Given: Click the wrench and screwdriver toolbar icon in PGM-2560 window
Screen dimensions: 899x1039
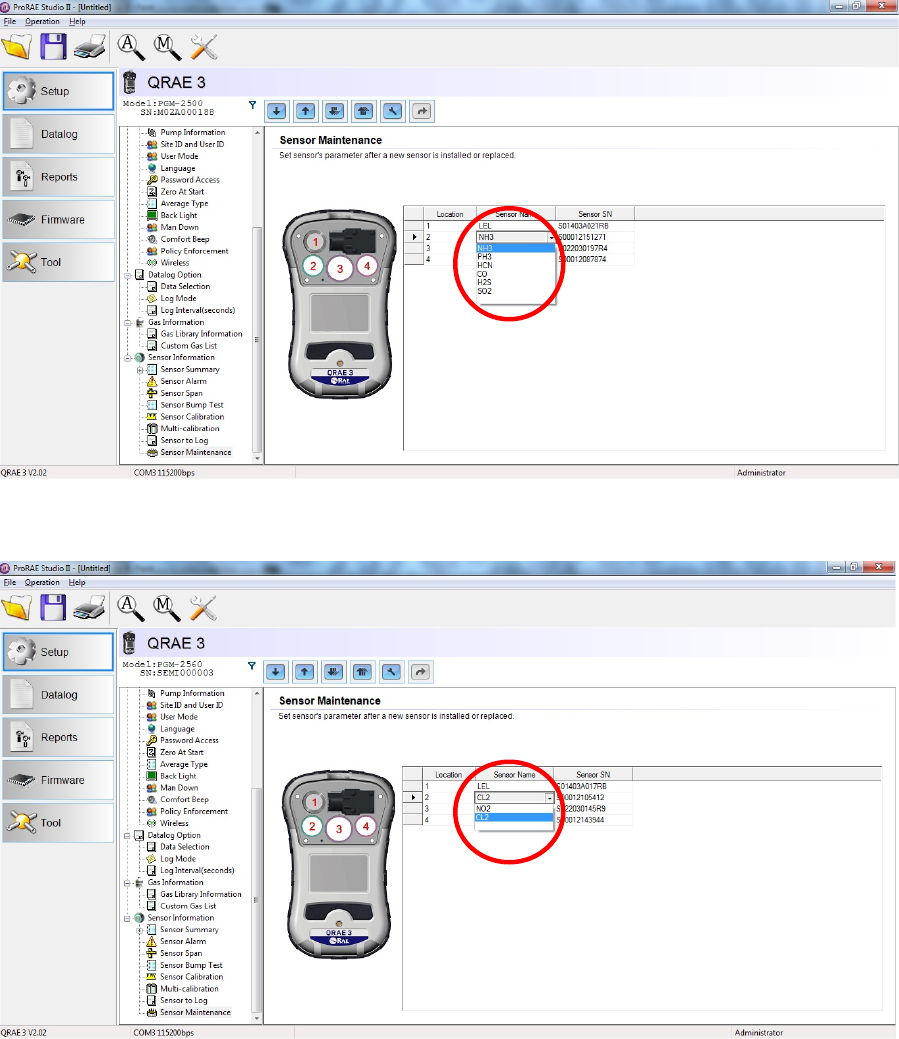Looking at the screenshot, I should pyautogui.click(x=203, y=608).
